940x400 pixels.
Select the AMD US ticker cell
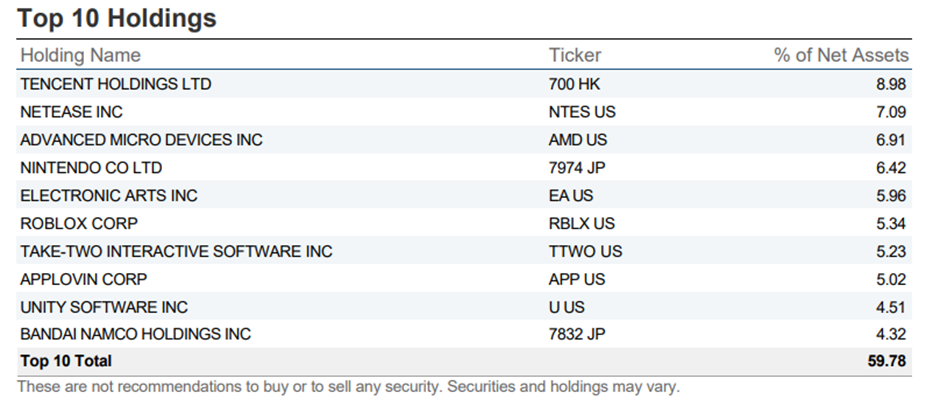pyautogui.click(x=578, y=140)
